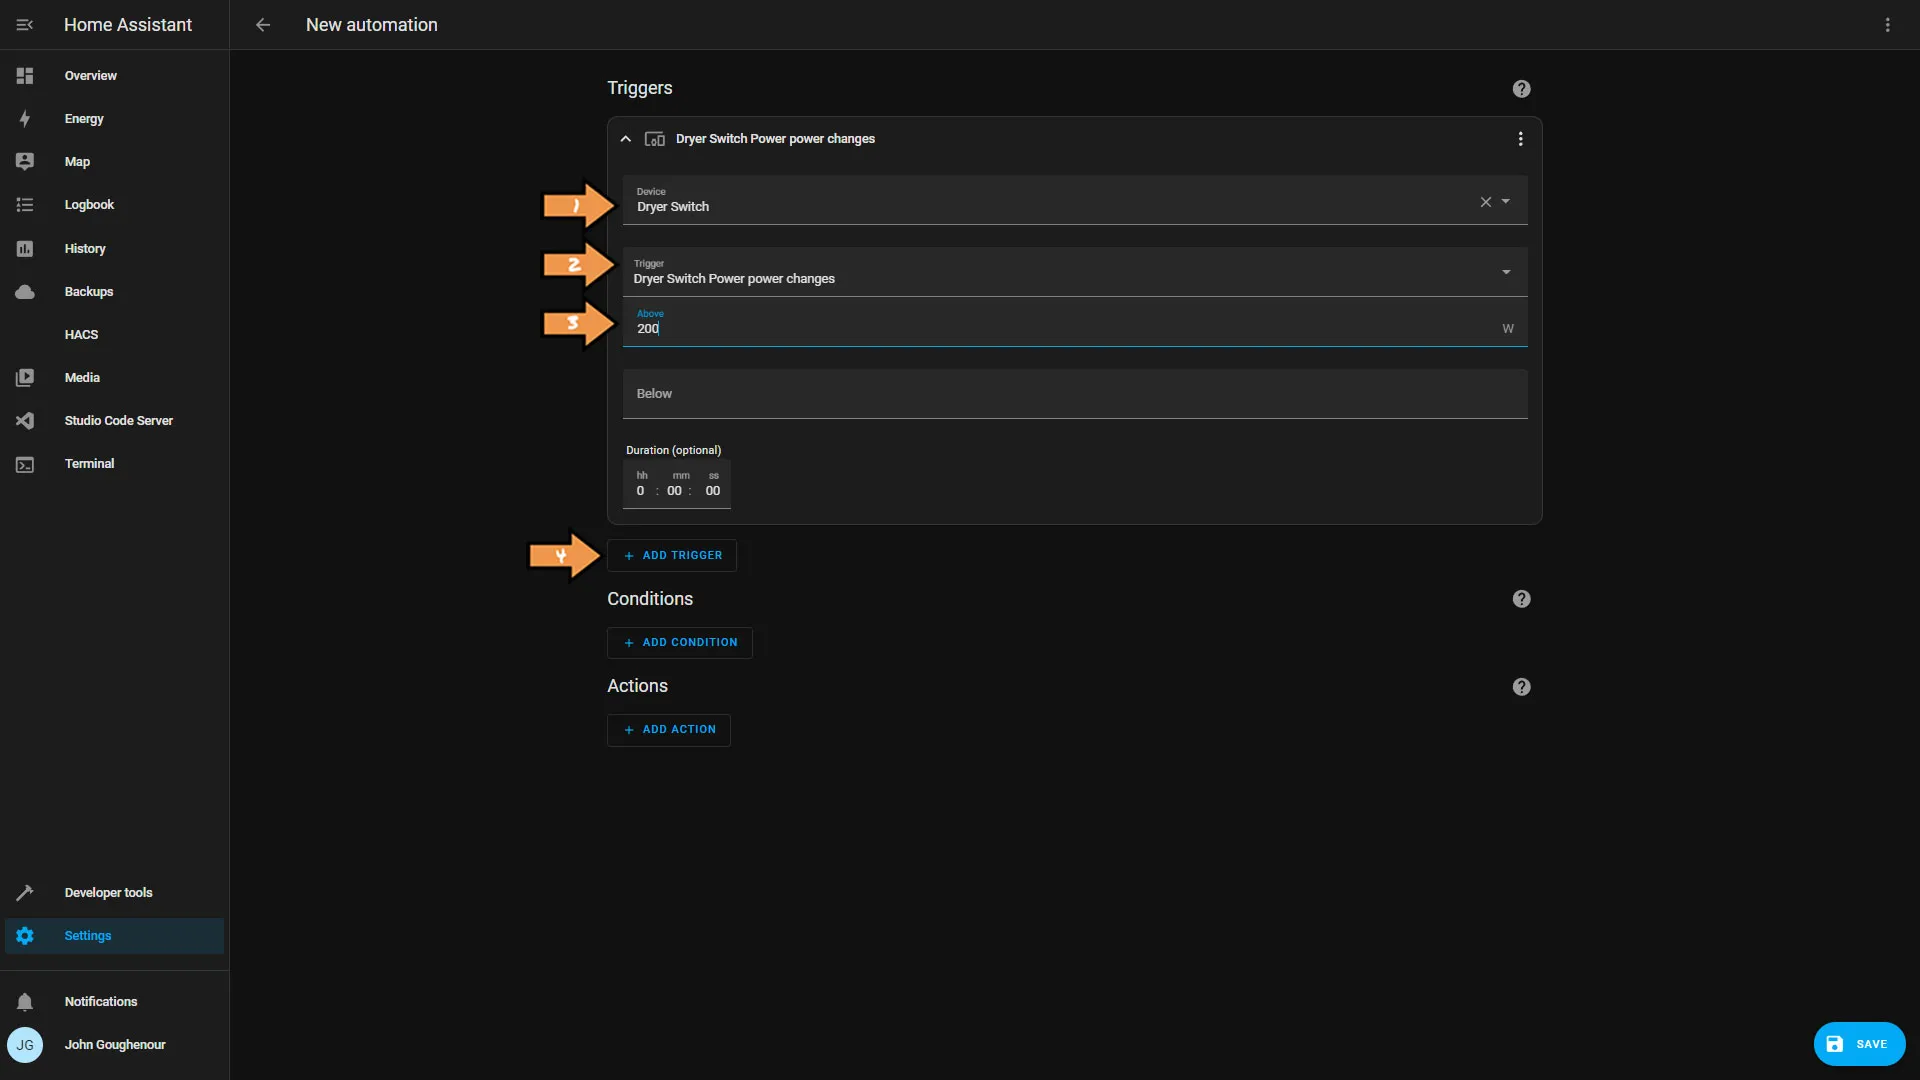Click the Logbook sidebar icon
Image resolution: width=1920 pixels, height=1080 pixels.
coord(24,204)
